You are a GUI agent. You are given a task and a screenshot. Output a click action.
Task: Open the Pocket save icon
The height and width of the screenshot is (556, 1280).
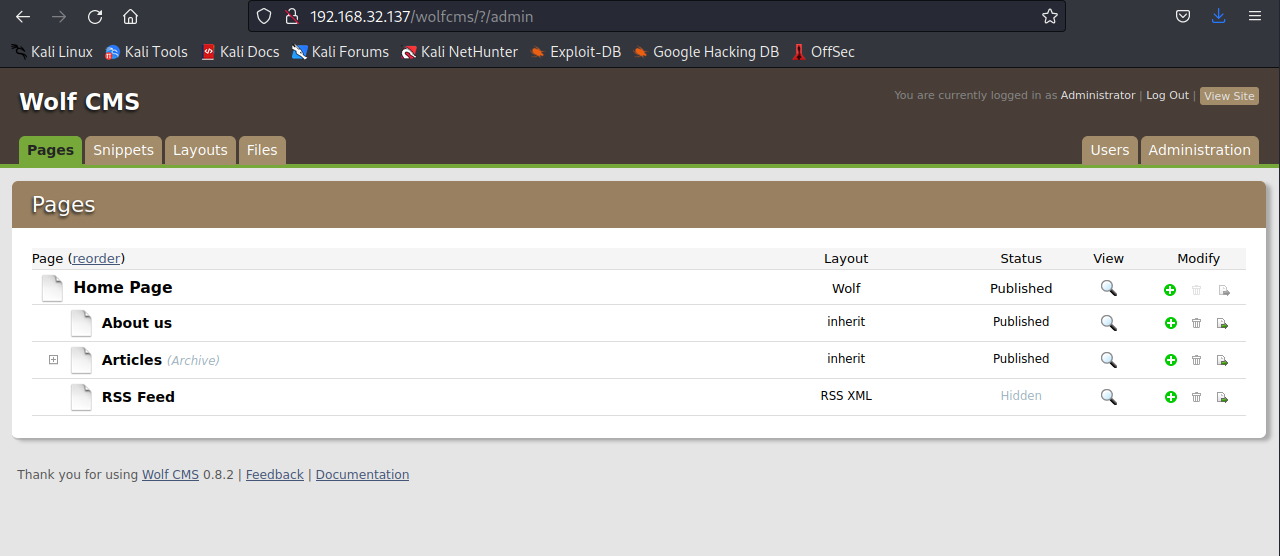coord(1182,16)
